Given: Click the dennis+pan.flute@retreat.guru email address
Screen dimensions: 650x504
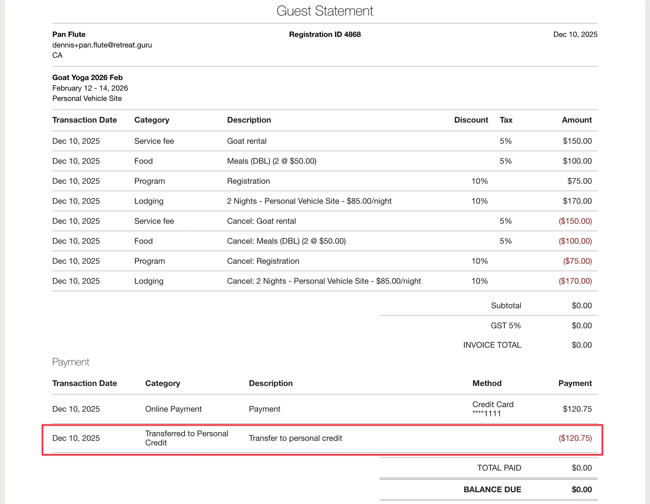Looking at the screenshot, I should [x=102, y=45].
